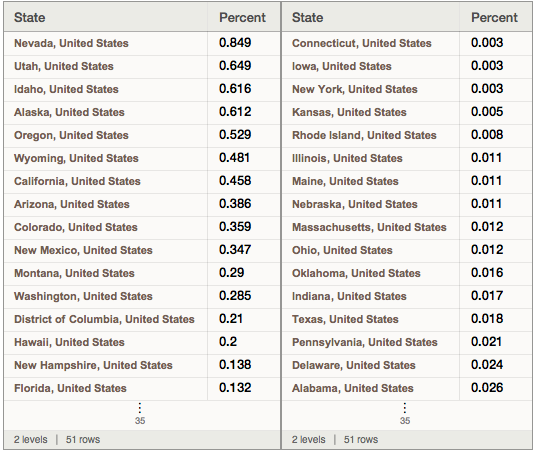This screenshot has height=451, width=533.
Task: Expand the left table's 35 hidden rows
Action: pos(140,414)
